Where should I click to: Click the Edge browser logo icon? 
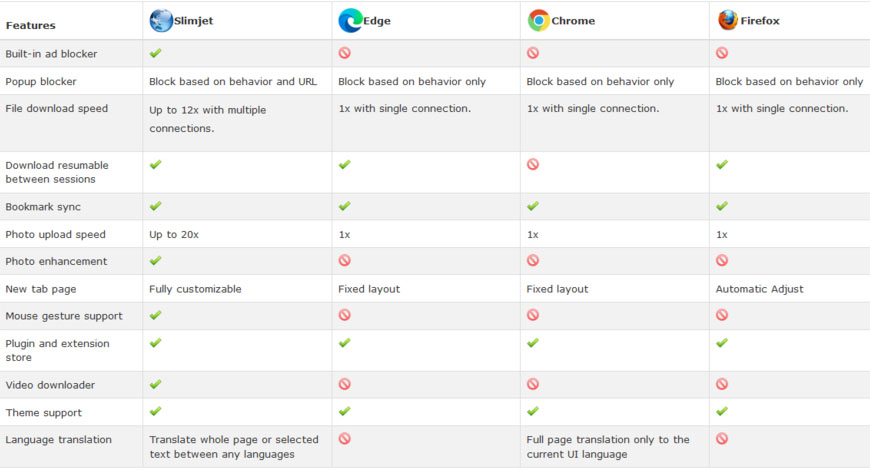[x=350, y=21]
